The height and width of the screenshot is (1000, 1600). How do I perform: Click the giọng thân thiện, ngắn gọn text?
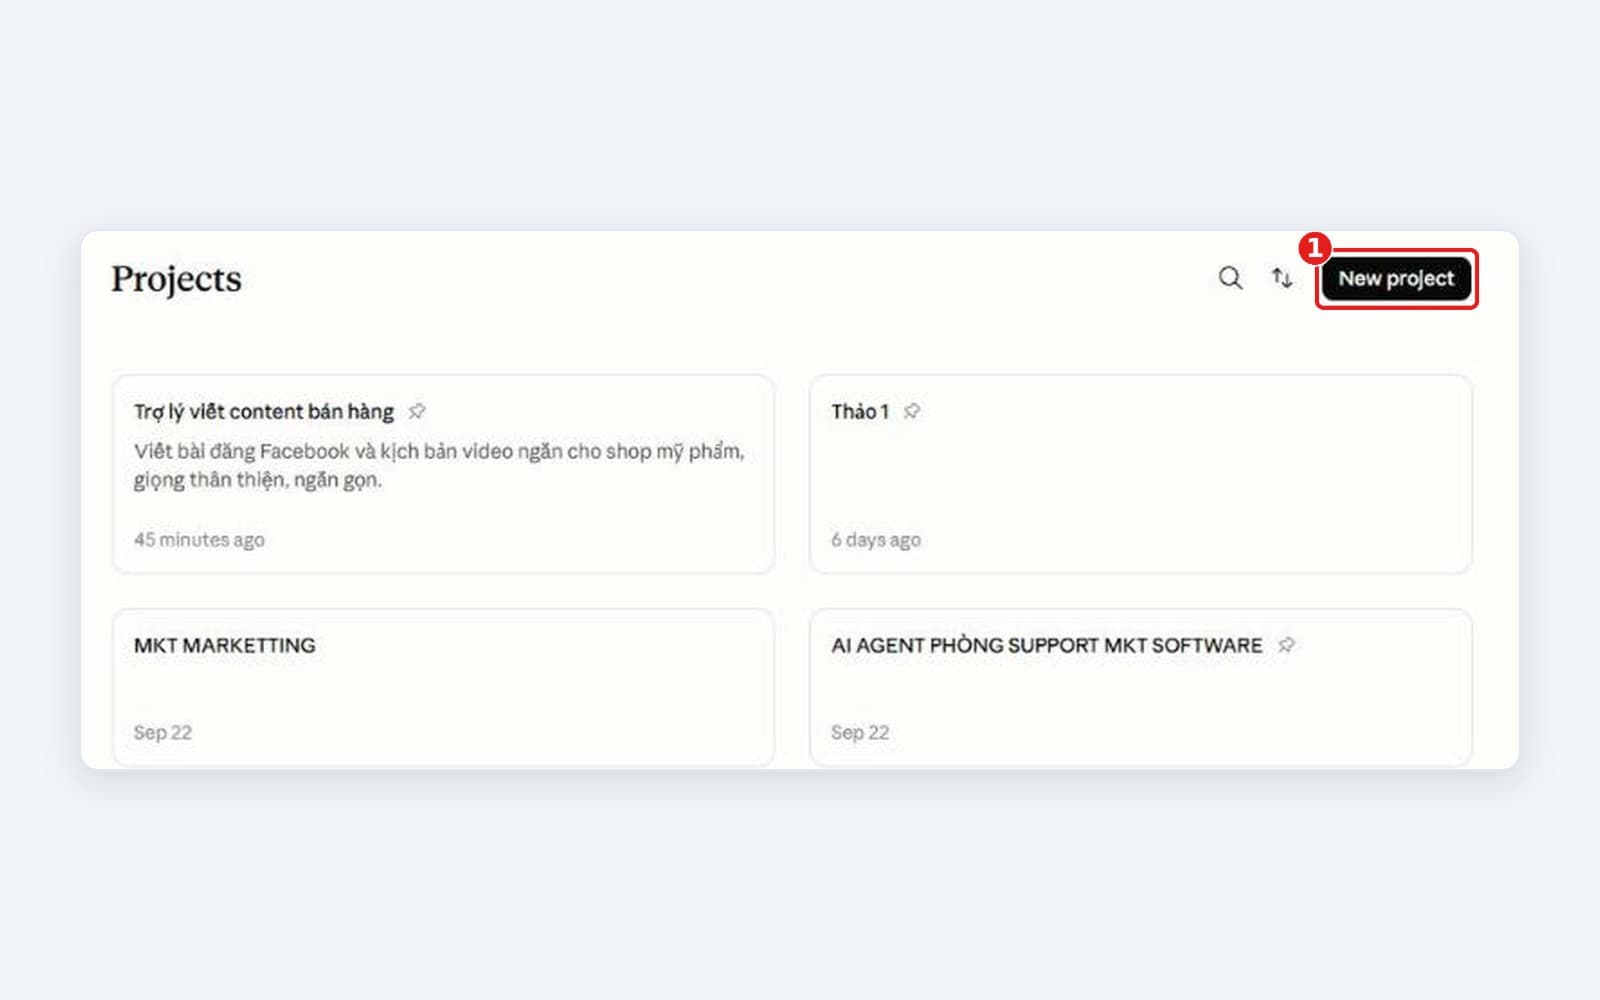point(258,480)
